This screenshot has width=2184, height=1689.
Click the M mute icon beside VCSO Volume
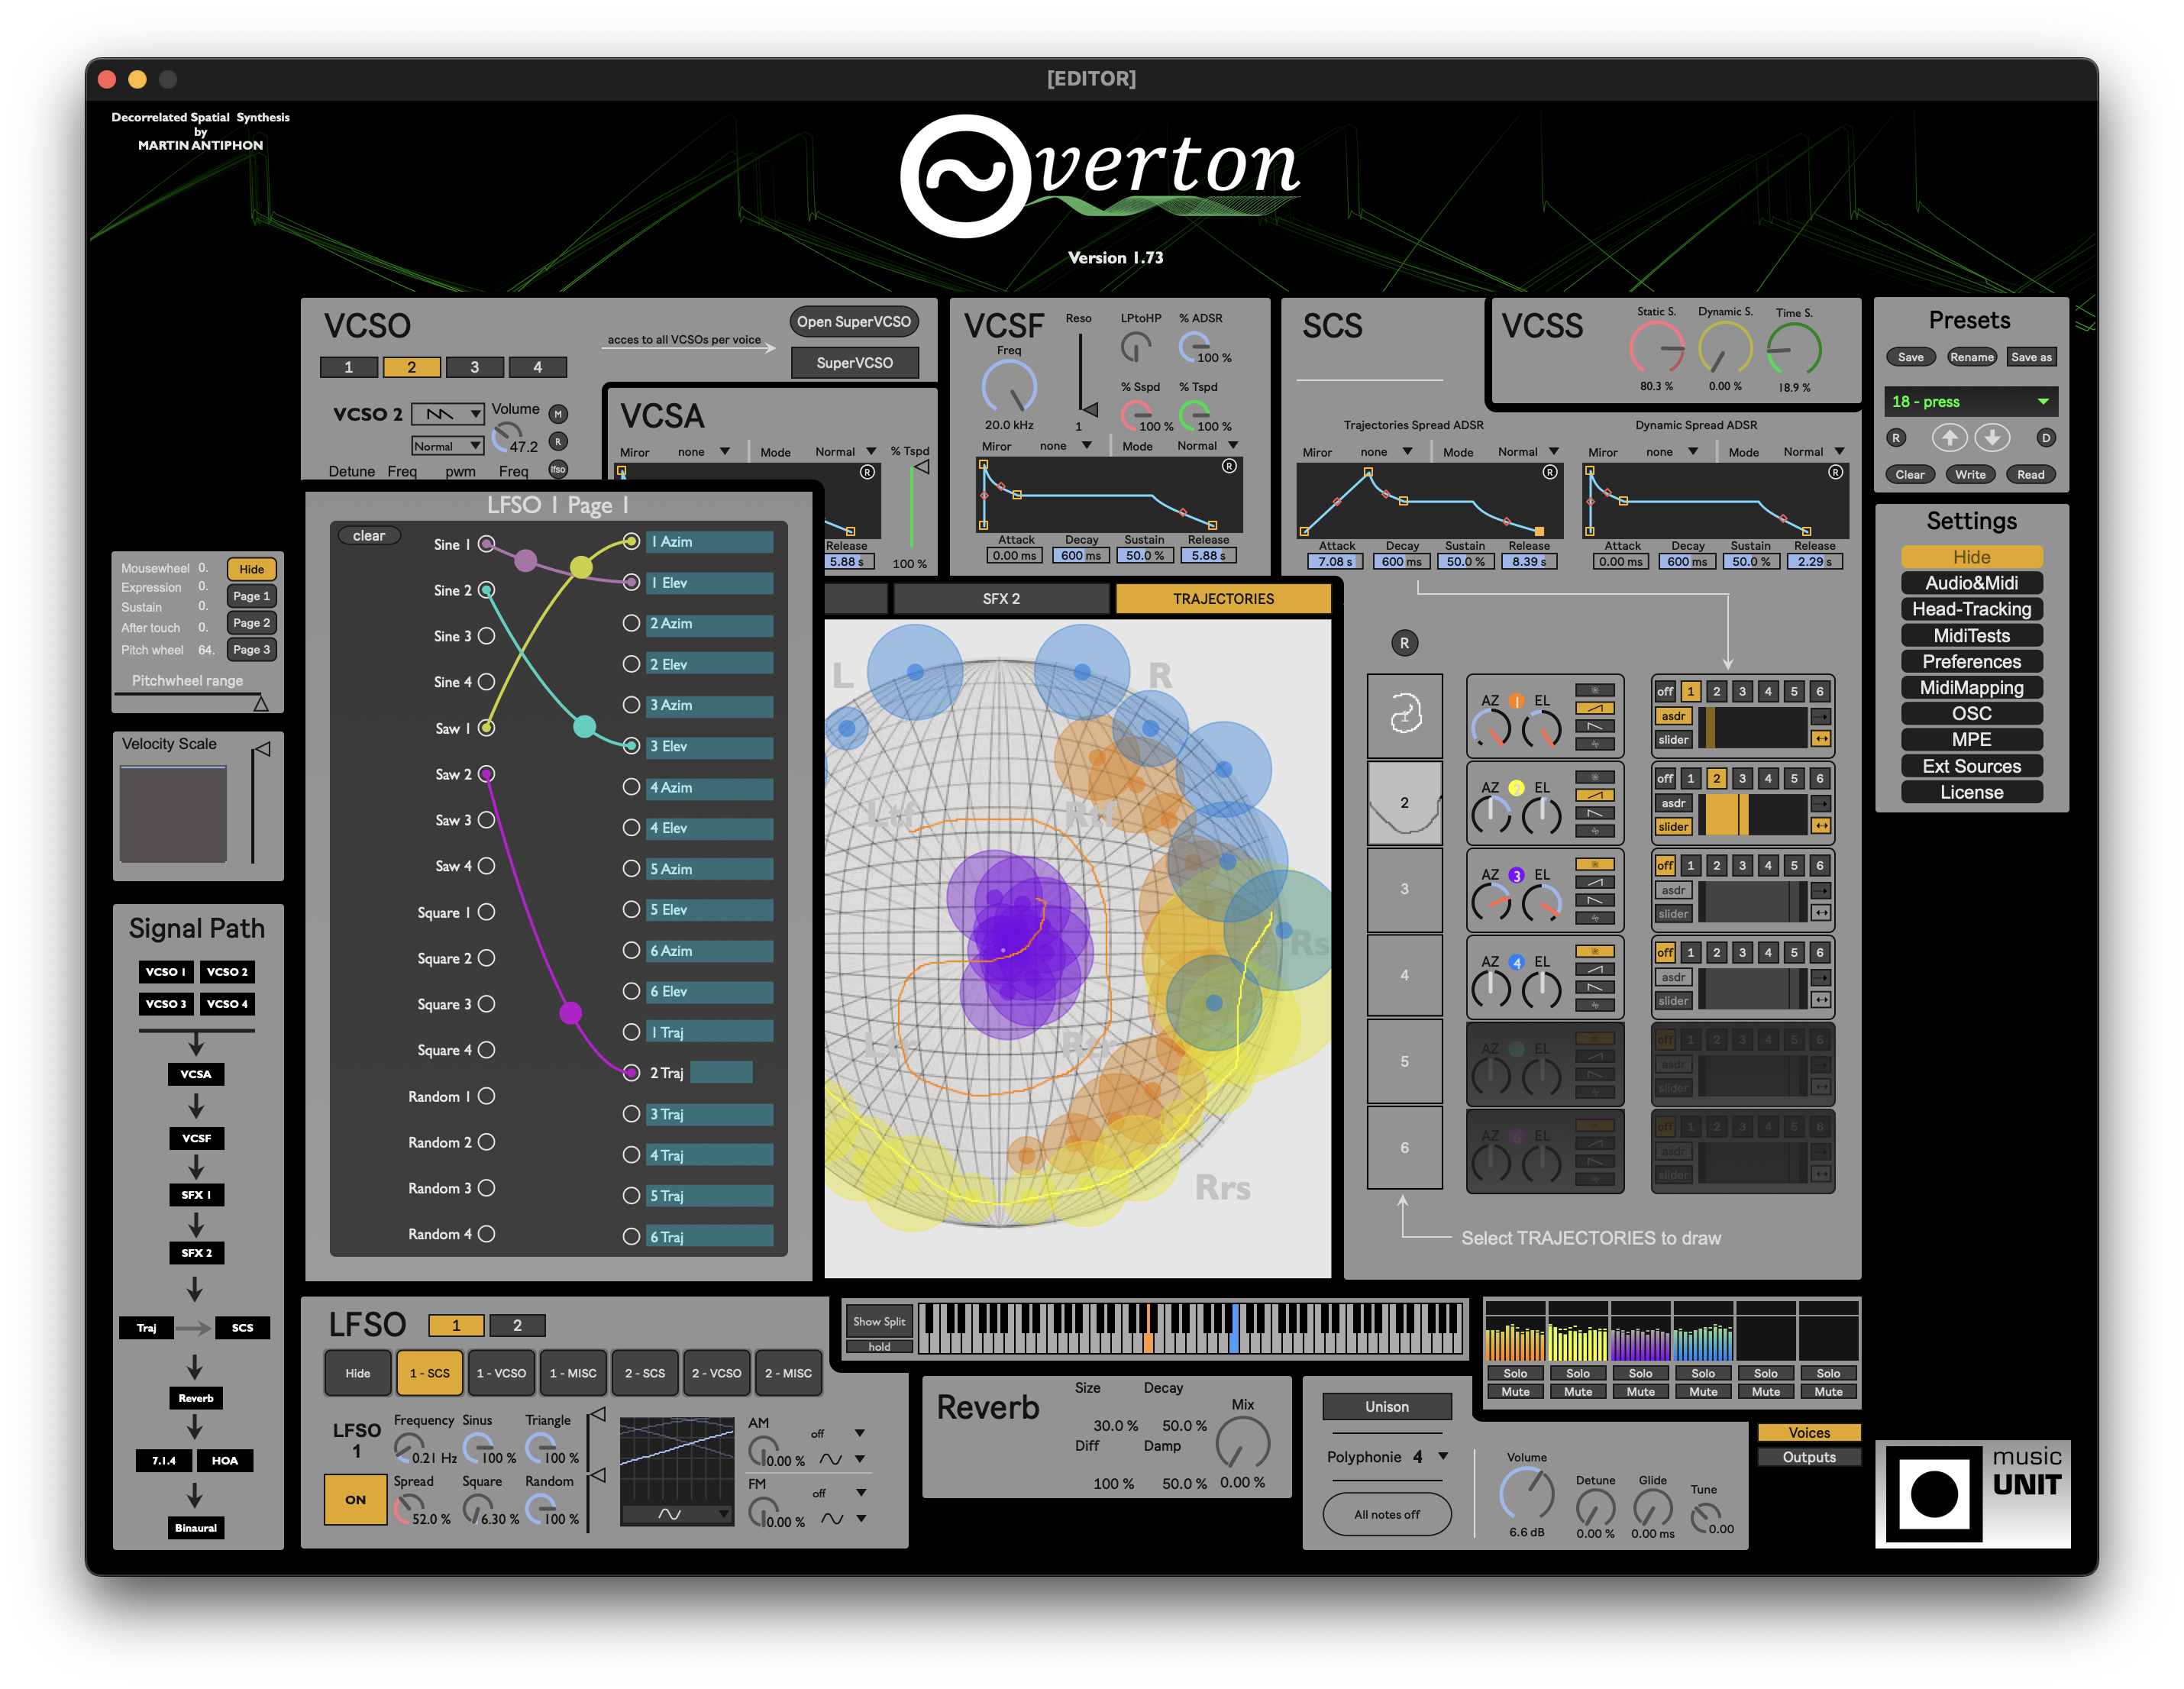point(558,414)
